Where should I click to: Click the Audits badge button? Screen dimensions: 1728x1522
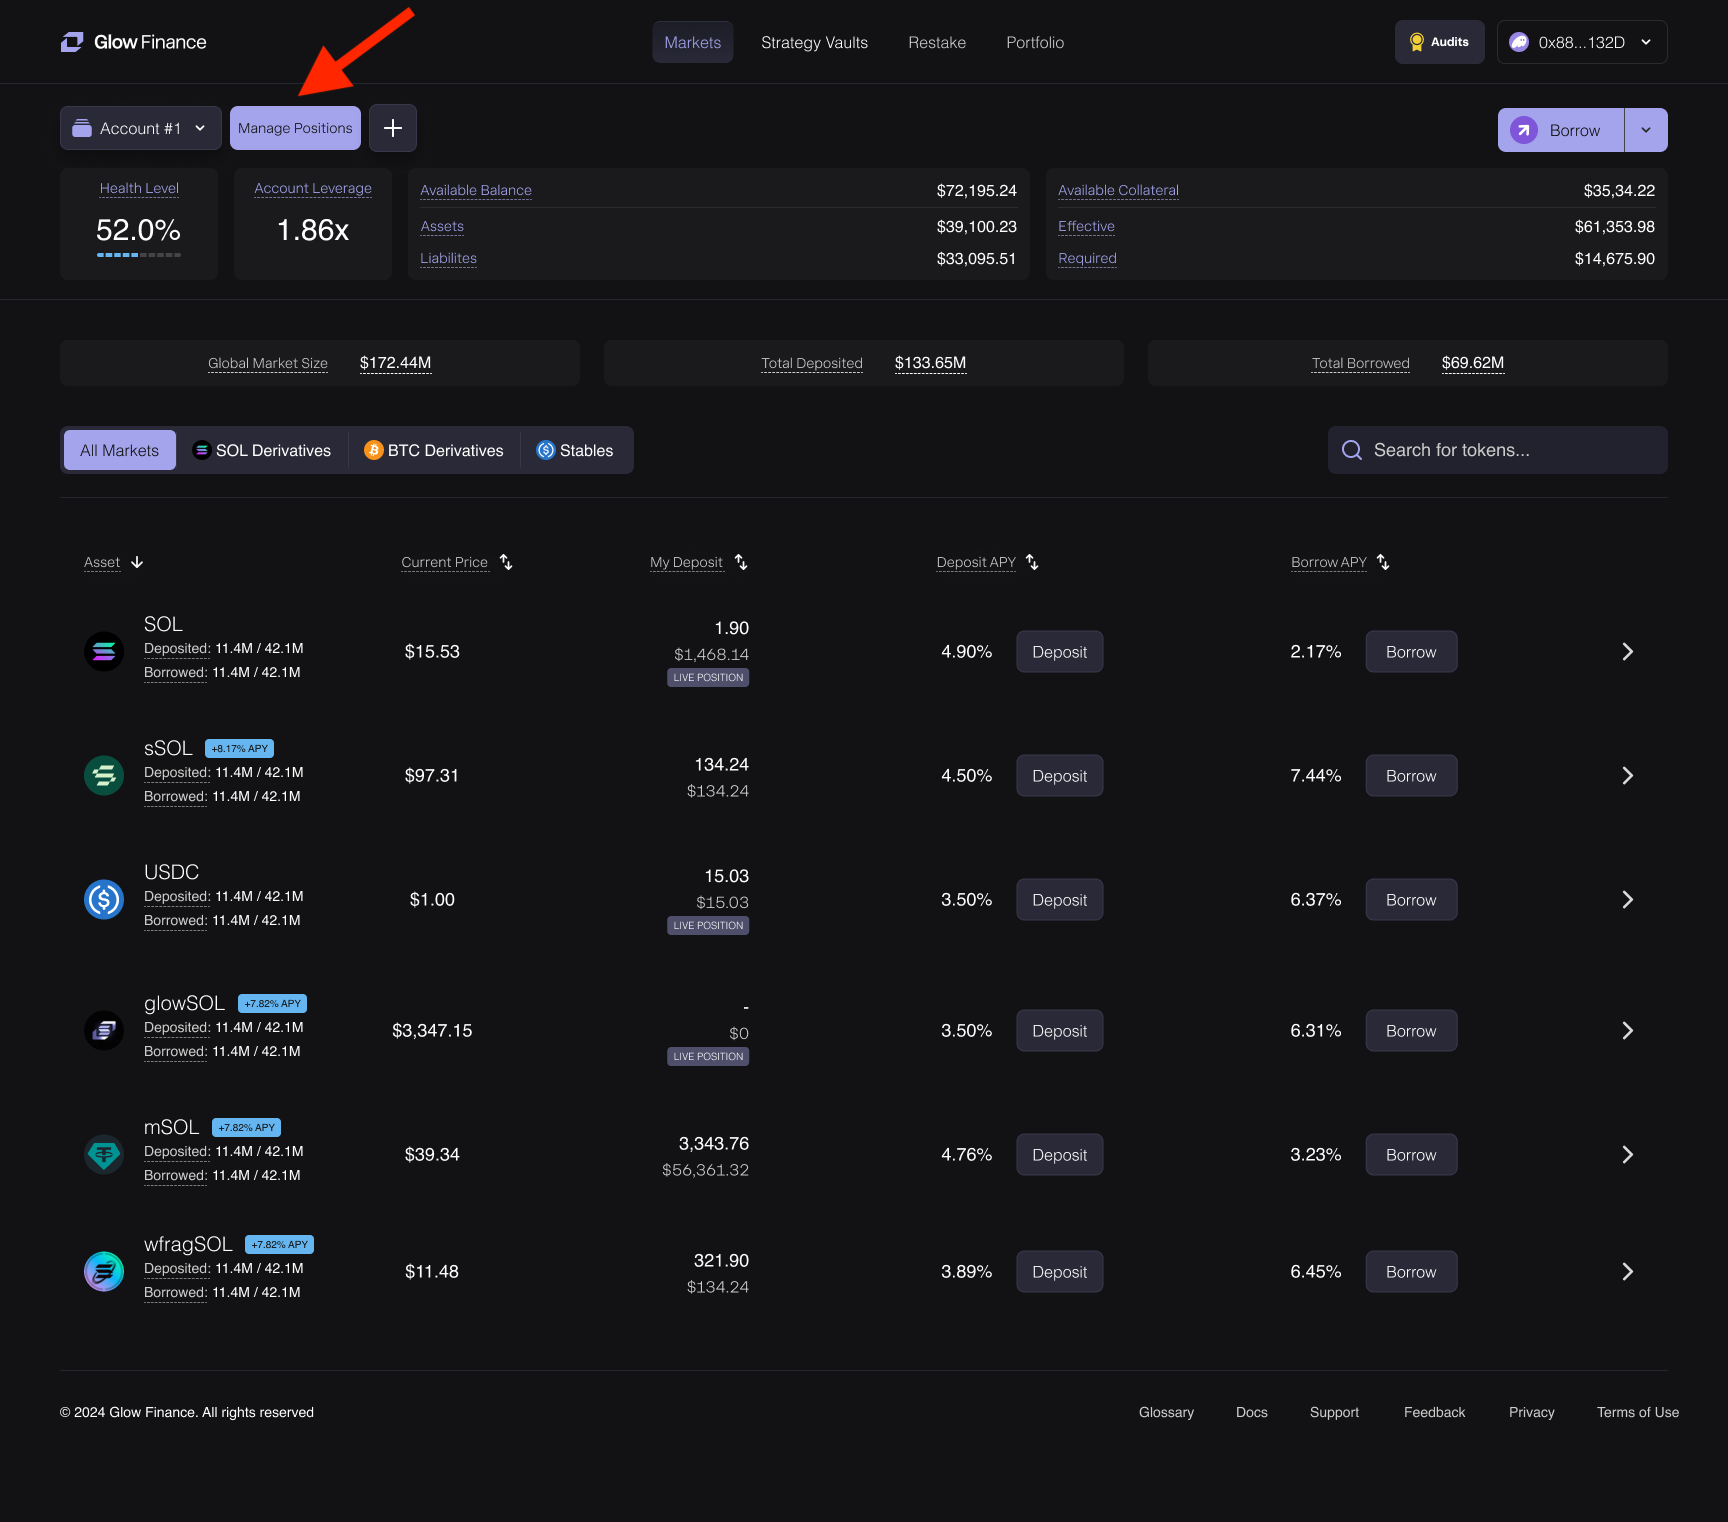pyautogui.click(x=1439, y=42)
